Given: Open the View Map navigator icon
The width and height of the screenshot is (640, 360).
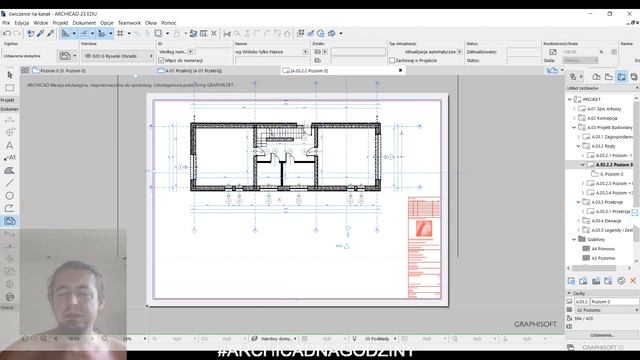Looking at the screenshot, I should (609, 76).
